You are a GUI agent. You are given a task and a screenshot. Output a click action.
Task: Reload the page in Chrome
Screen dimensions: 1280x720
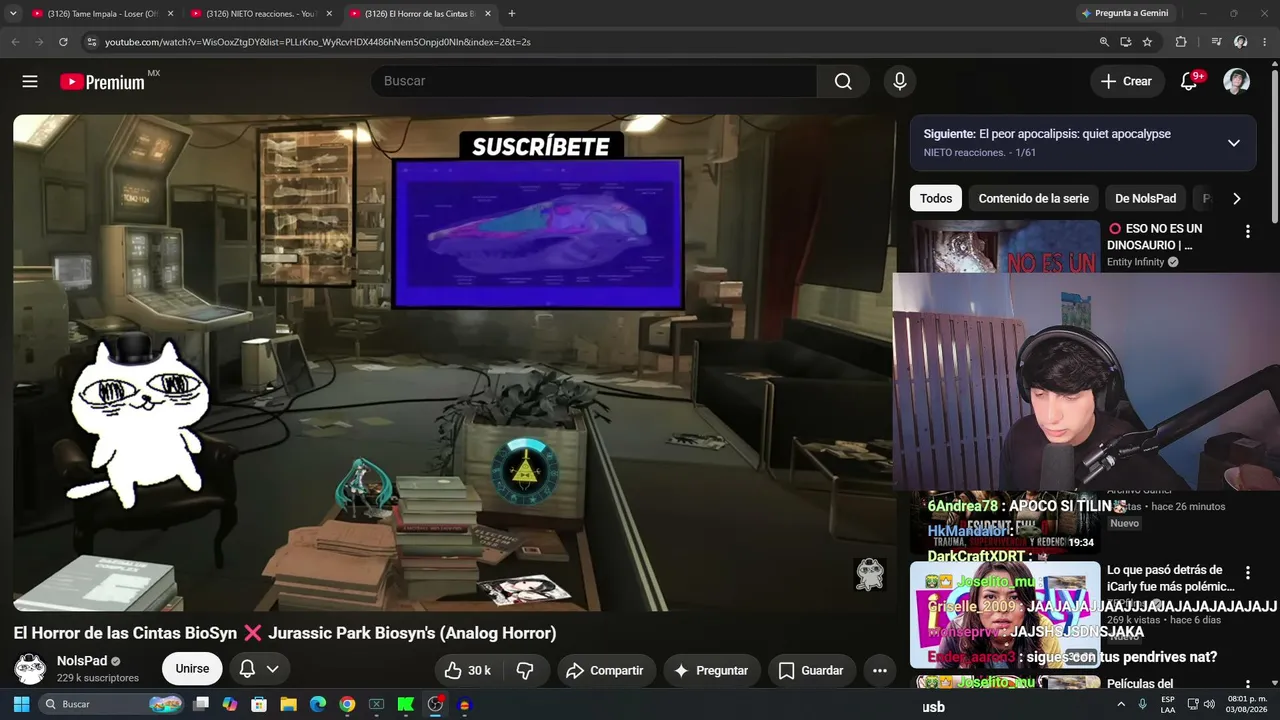[63, 42]
